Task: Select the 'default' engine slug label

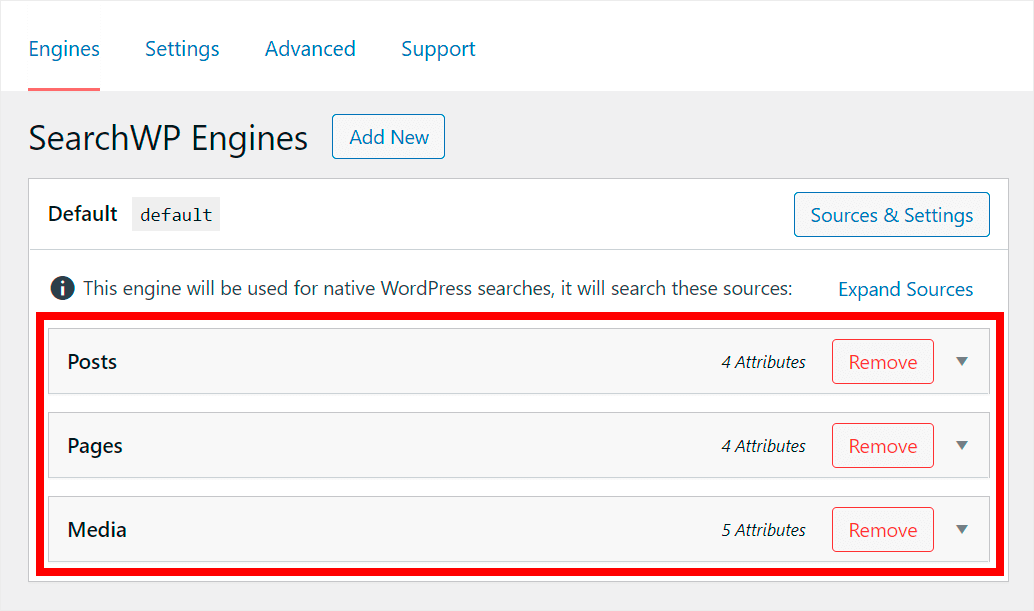Action: click(176, 214)
